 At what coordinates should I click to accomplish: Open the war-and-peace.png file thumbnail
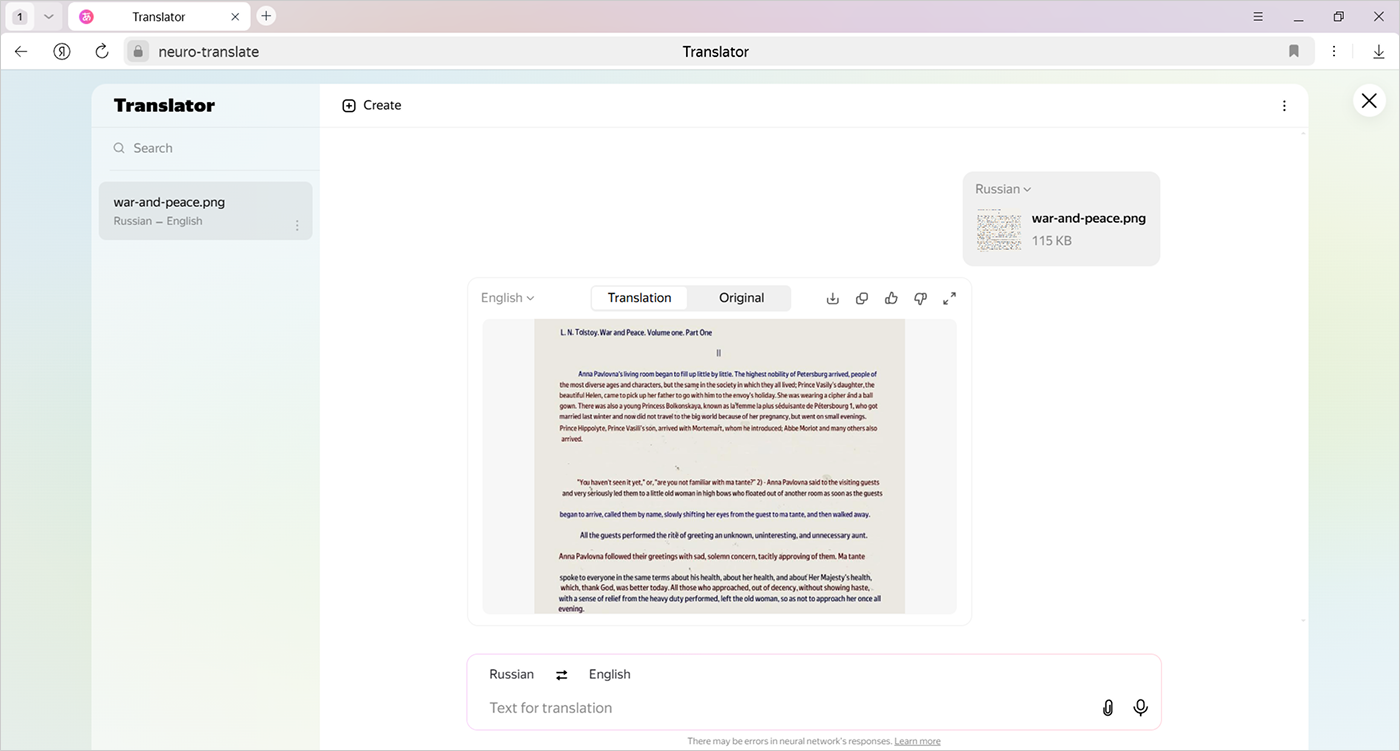pos(997,229)
